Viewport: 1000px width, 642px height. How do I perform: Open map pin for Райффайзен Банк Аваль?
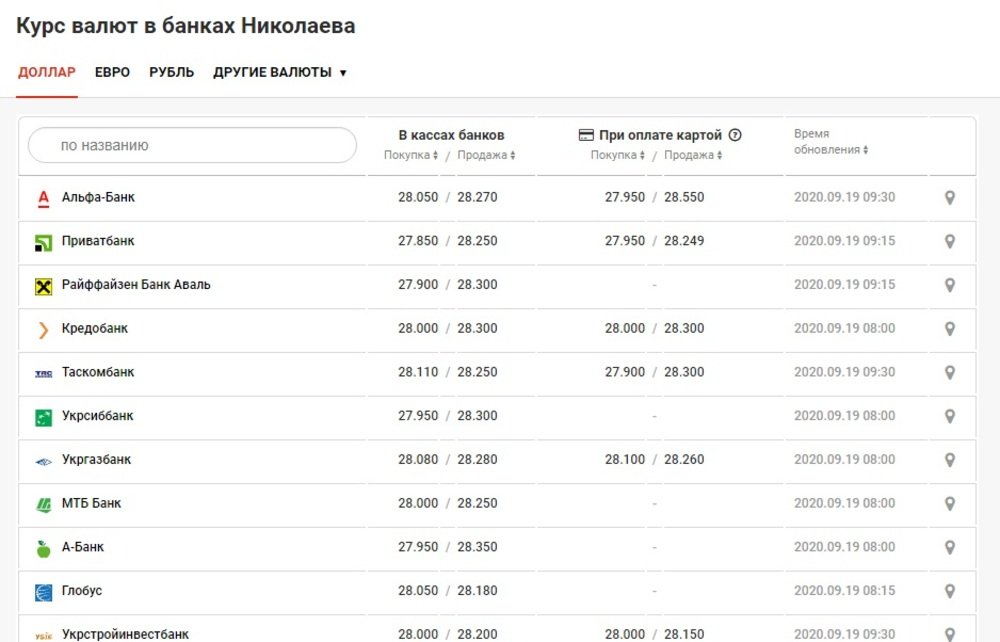pos(950,285)
